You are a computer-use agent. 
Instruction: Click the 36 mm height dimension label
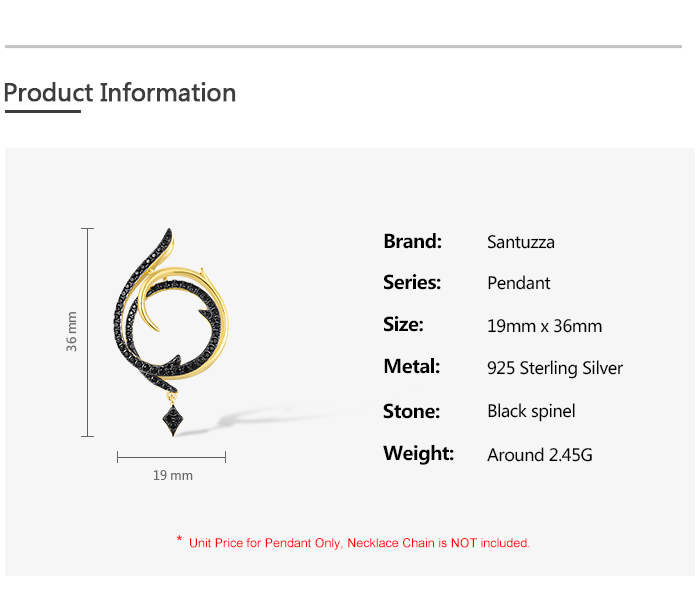click(72, 331)
